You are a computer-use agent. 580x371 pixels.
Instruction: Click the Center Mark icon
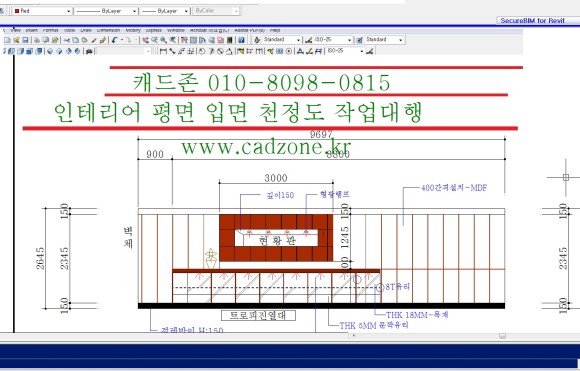pos(289,51)
